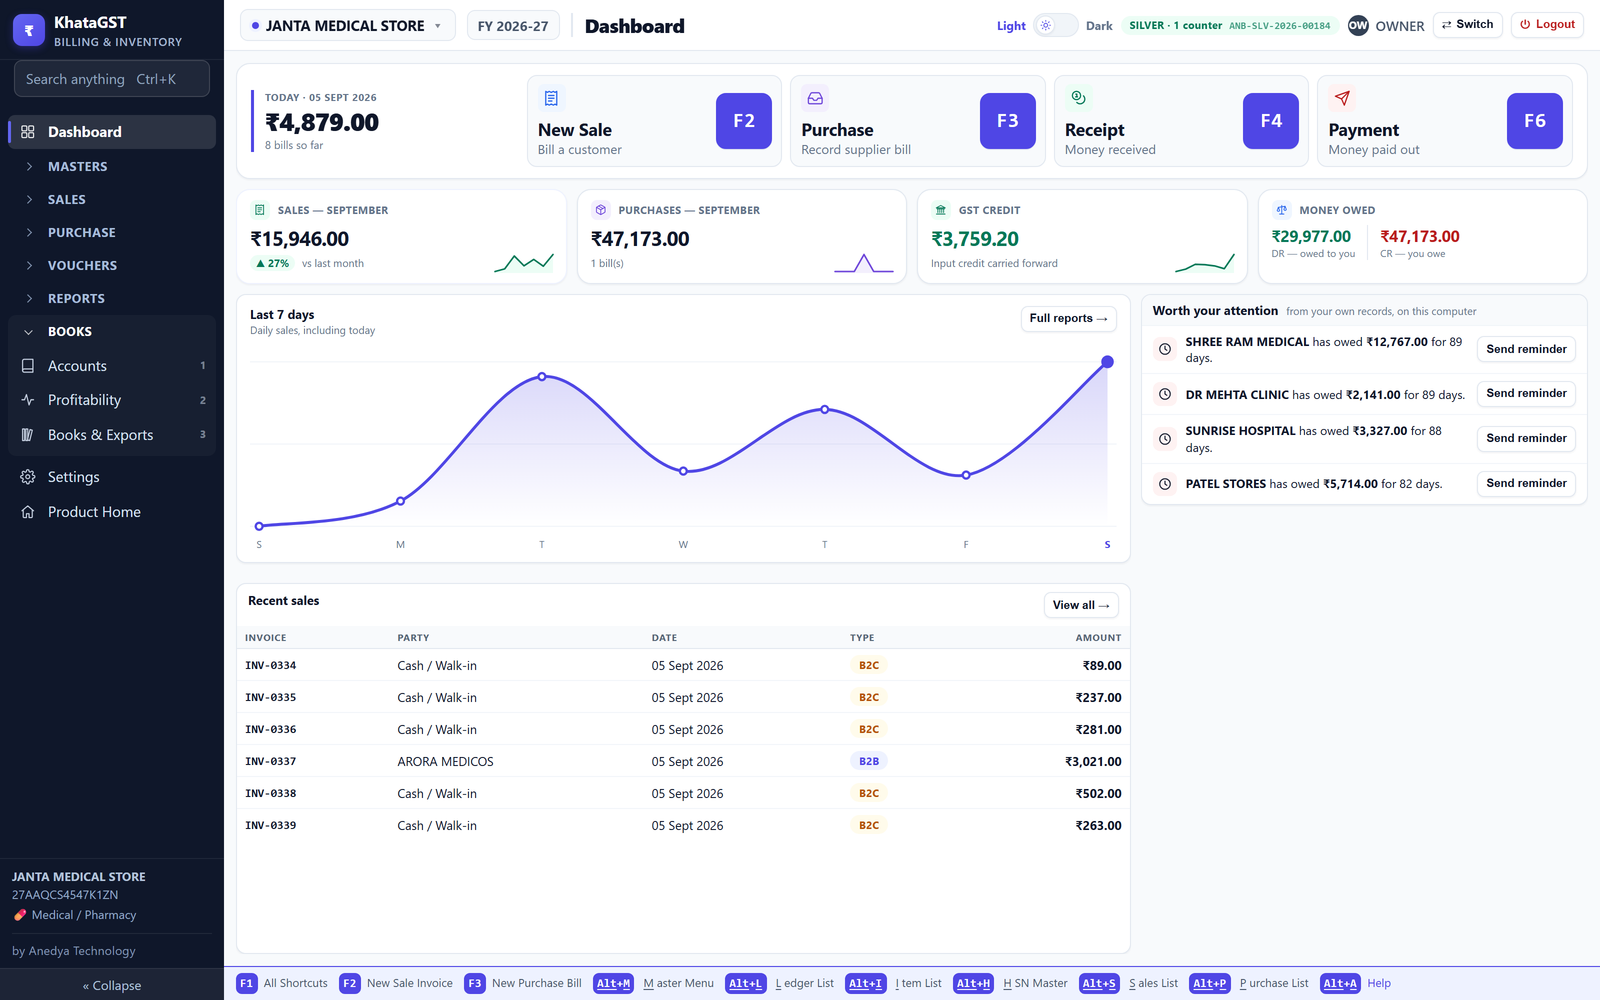The width and height of the screenshot is (1600, 1000).
Task: Send reminder to DR MEHTA CLINIC
Action: tap(1526, 394)
